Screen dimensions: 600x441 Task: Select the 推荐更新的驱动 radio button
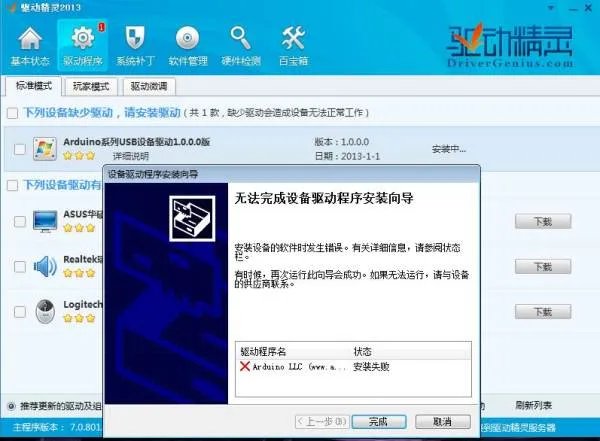click(11, 406)
